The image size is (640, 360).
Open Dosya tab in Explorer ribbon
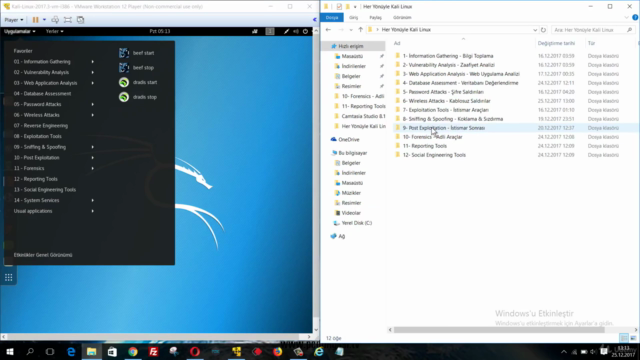click(x=332, y=18)
